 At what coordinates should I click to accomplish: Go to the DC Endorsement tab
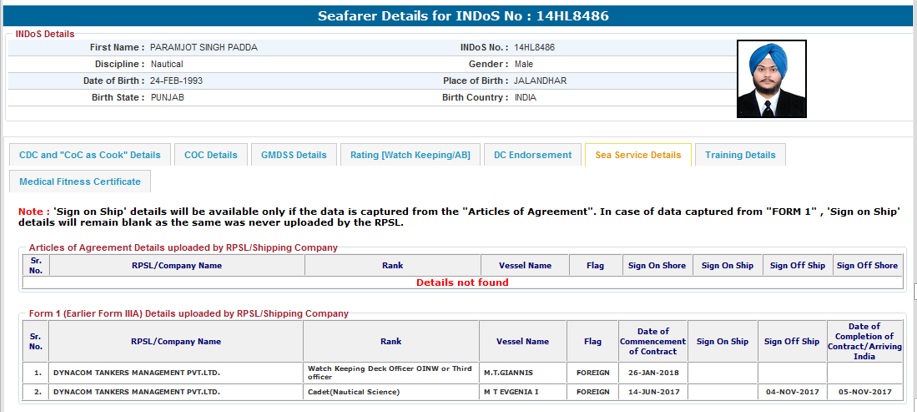tap(532, 155)
